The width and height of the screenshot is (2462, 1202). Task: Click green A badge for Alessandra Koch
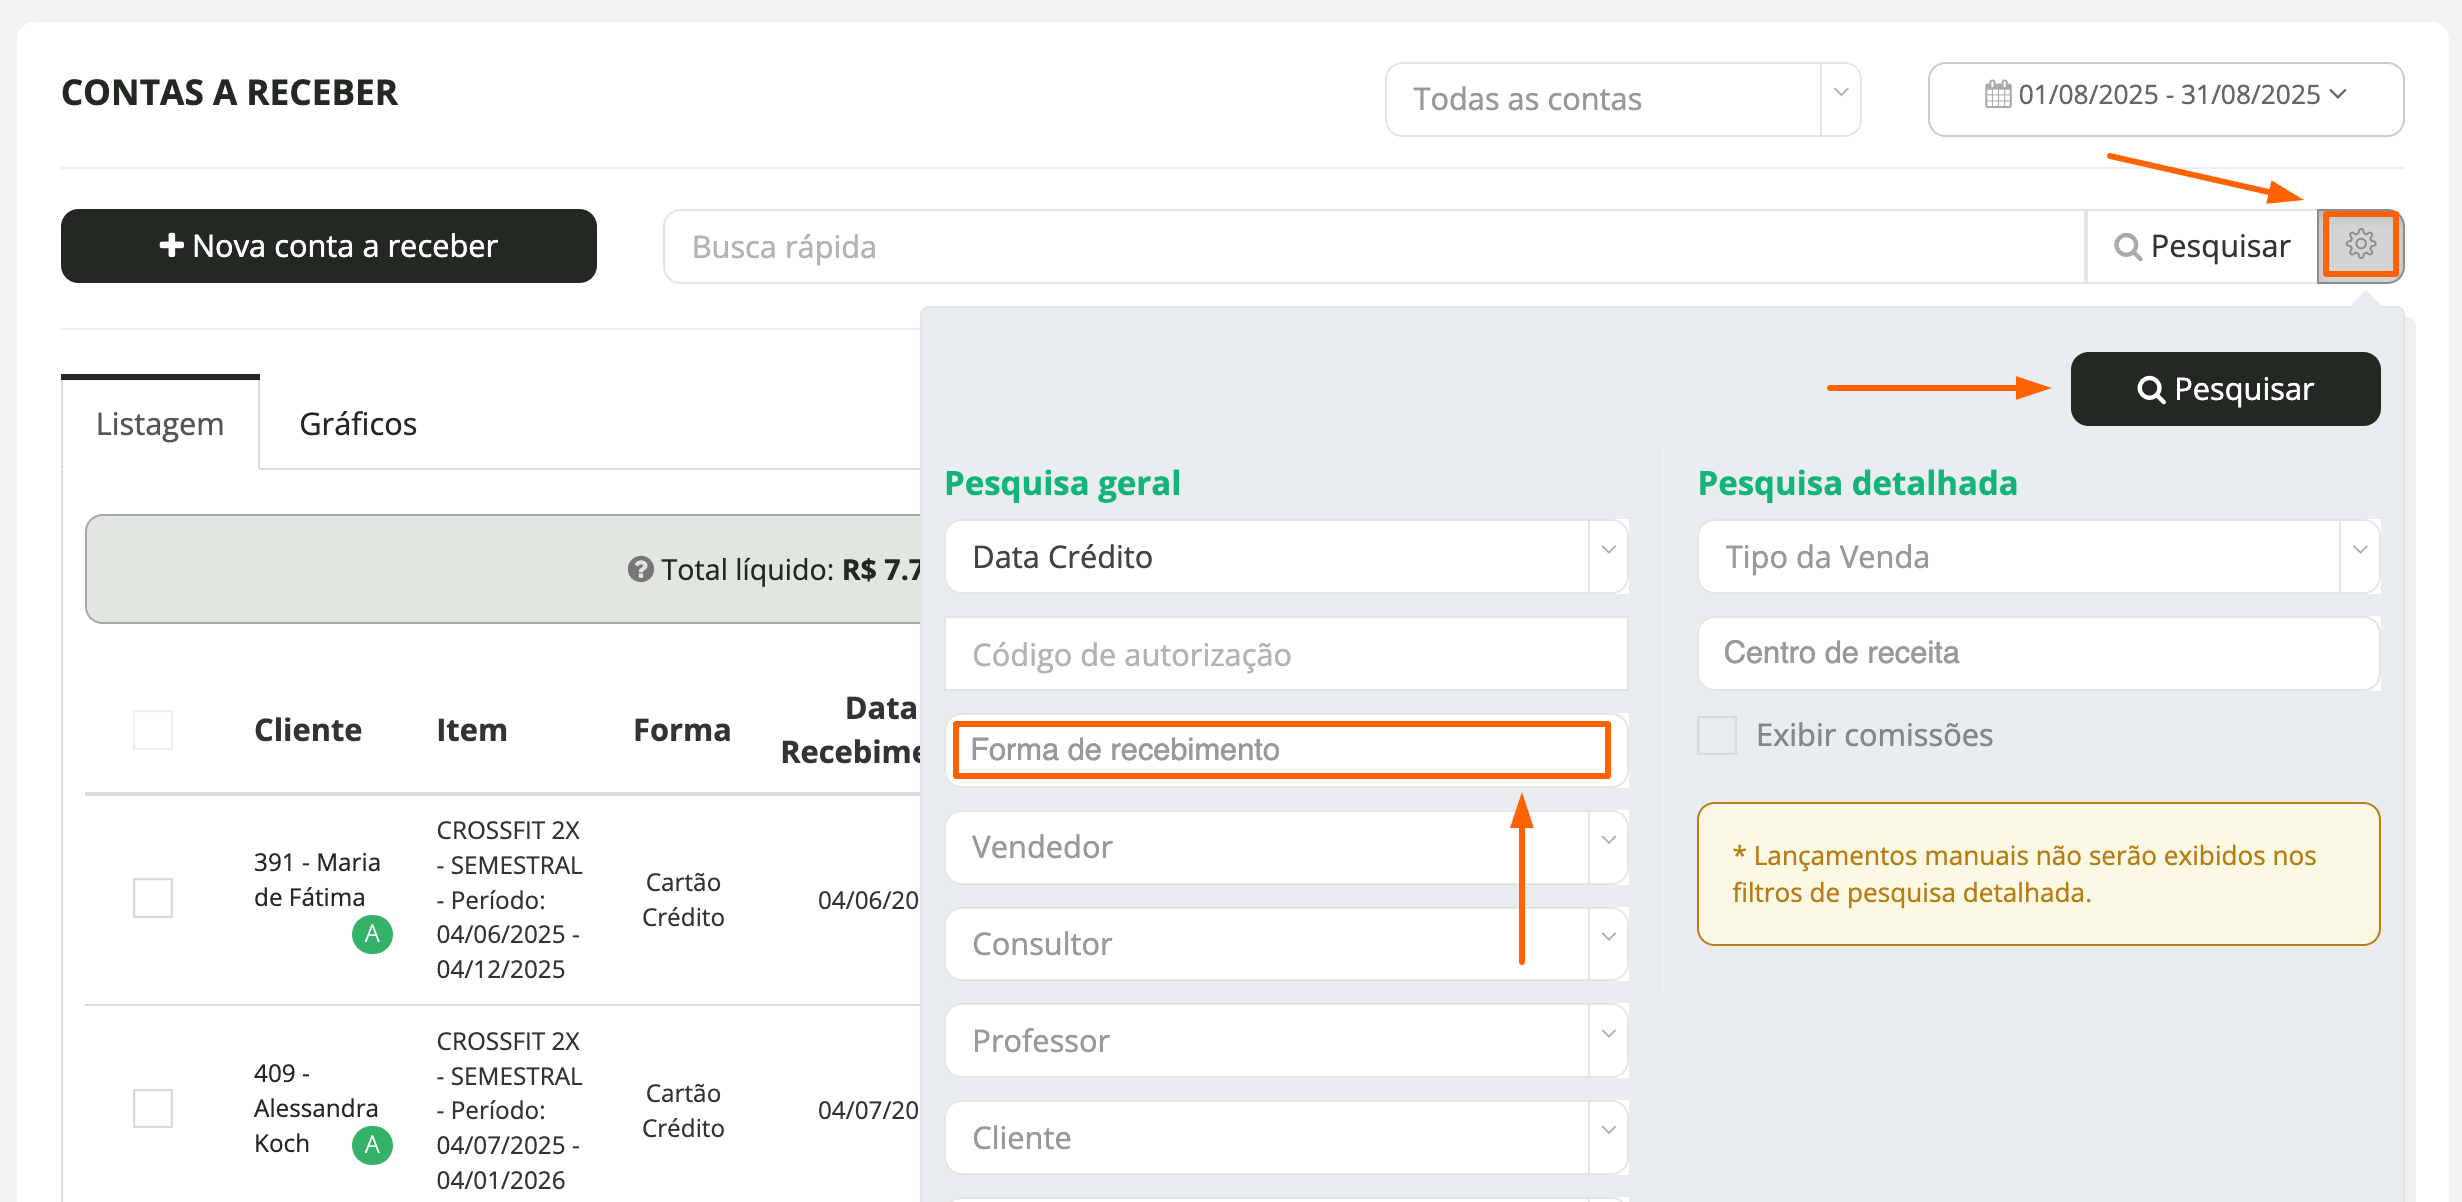click(x=372, y=1145)
